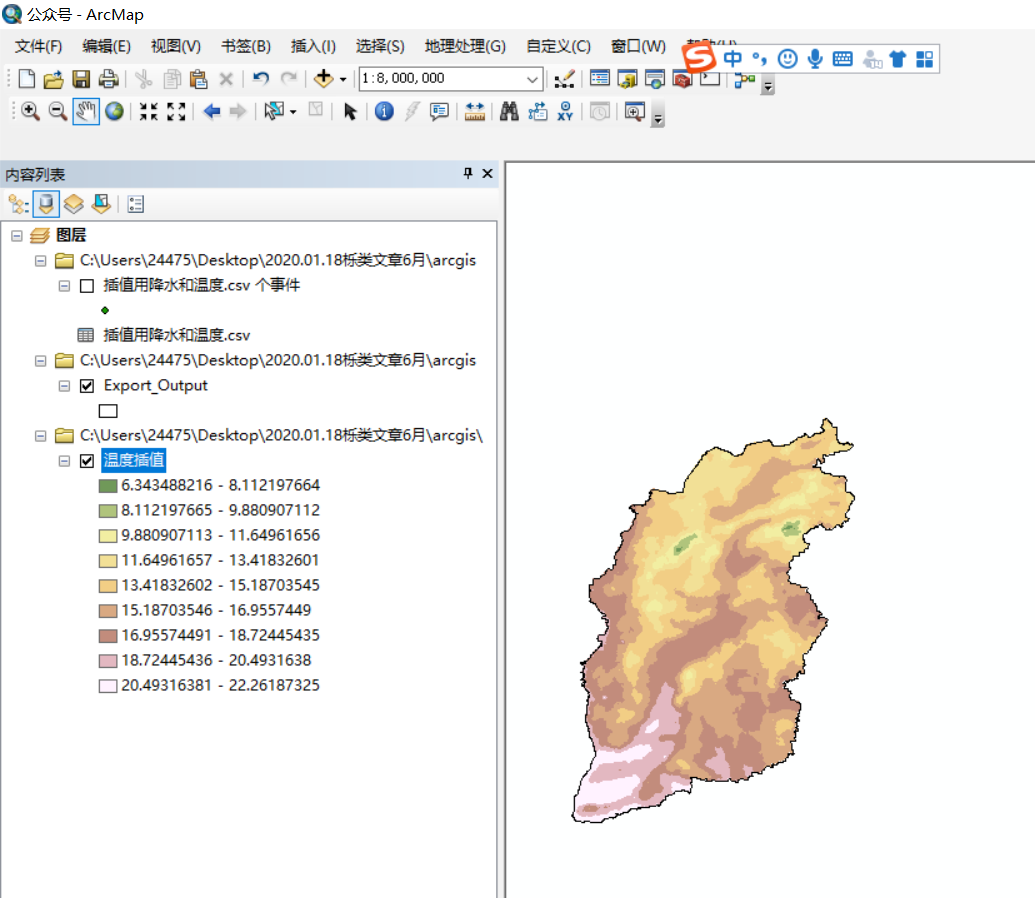Activate the Measure ruler tool
Screen dimensions: 1035x898
coord(475,112)
